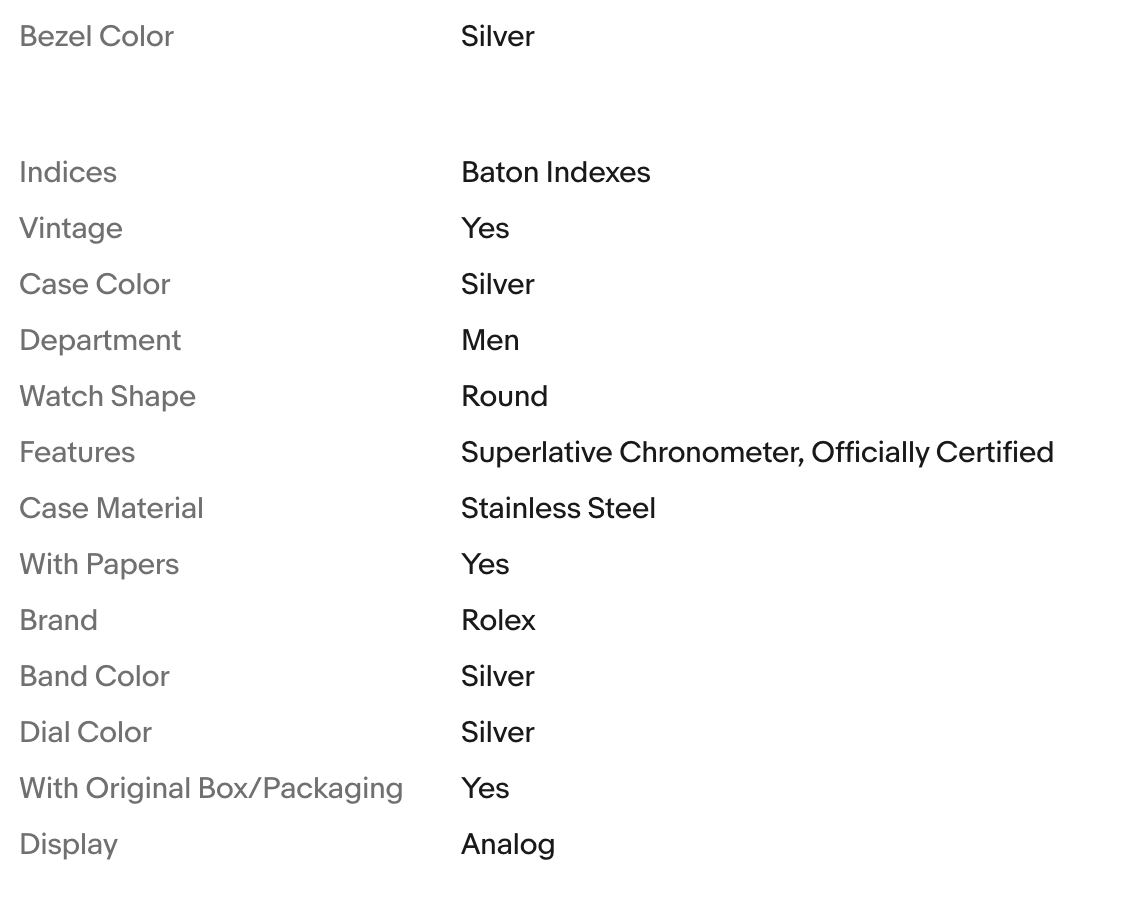Screen dimensions: 1122x900
Task: Click the Round value
Action: pyautogui.click(x=504, y=397)
